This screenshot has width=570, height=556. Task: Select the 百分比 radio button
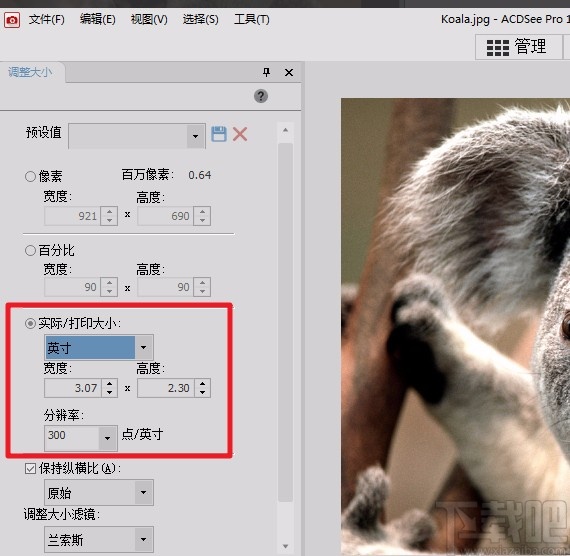click(x=31, y=251)
